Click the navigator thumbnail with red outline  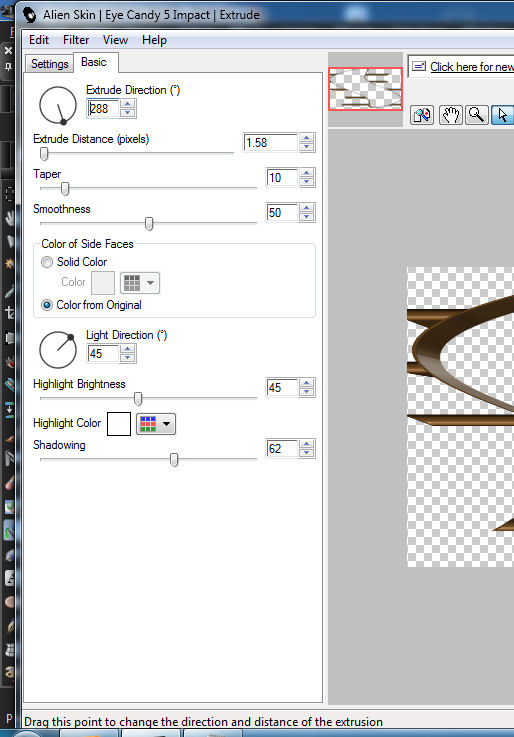366,89
